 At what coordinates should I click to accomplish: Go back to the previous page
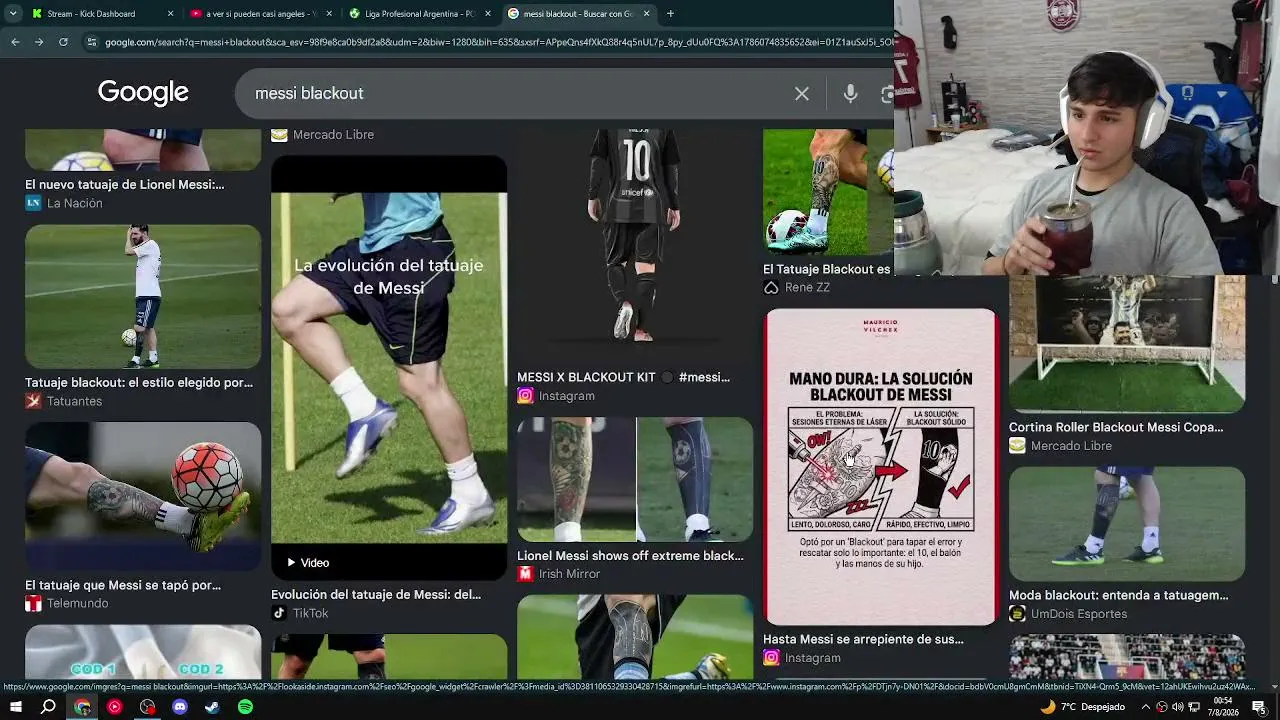[15, 42]
